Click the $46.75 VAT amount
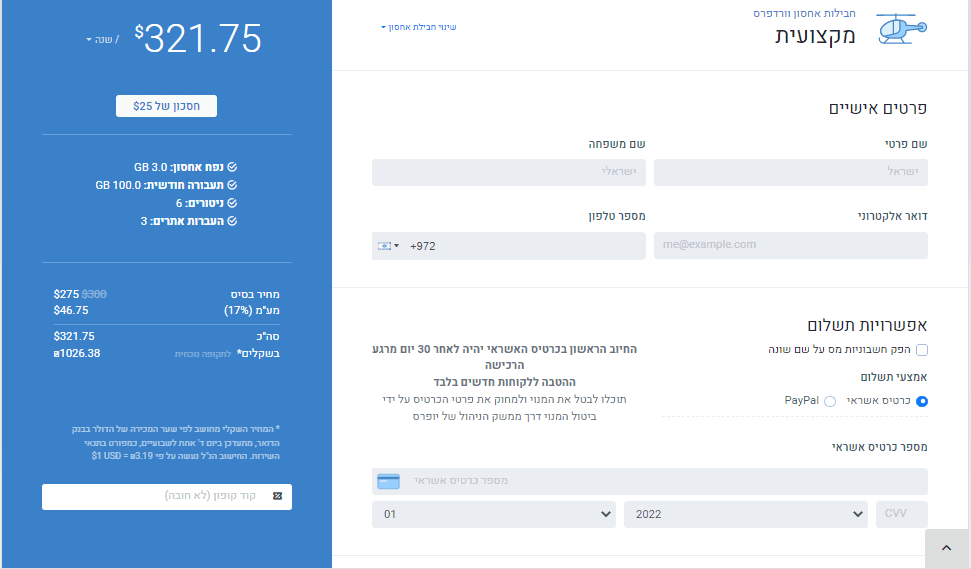The width and height of the screenshot is (971, 569). [x=71, y=310]
